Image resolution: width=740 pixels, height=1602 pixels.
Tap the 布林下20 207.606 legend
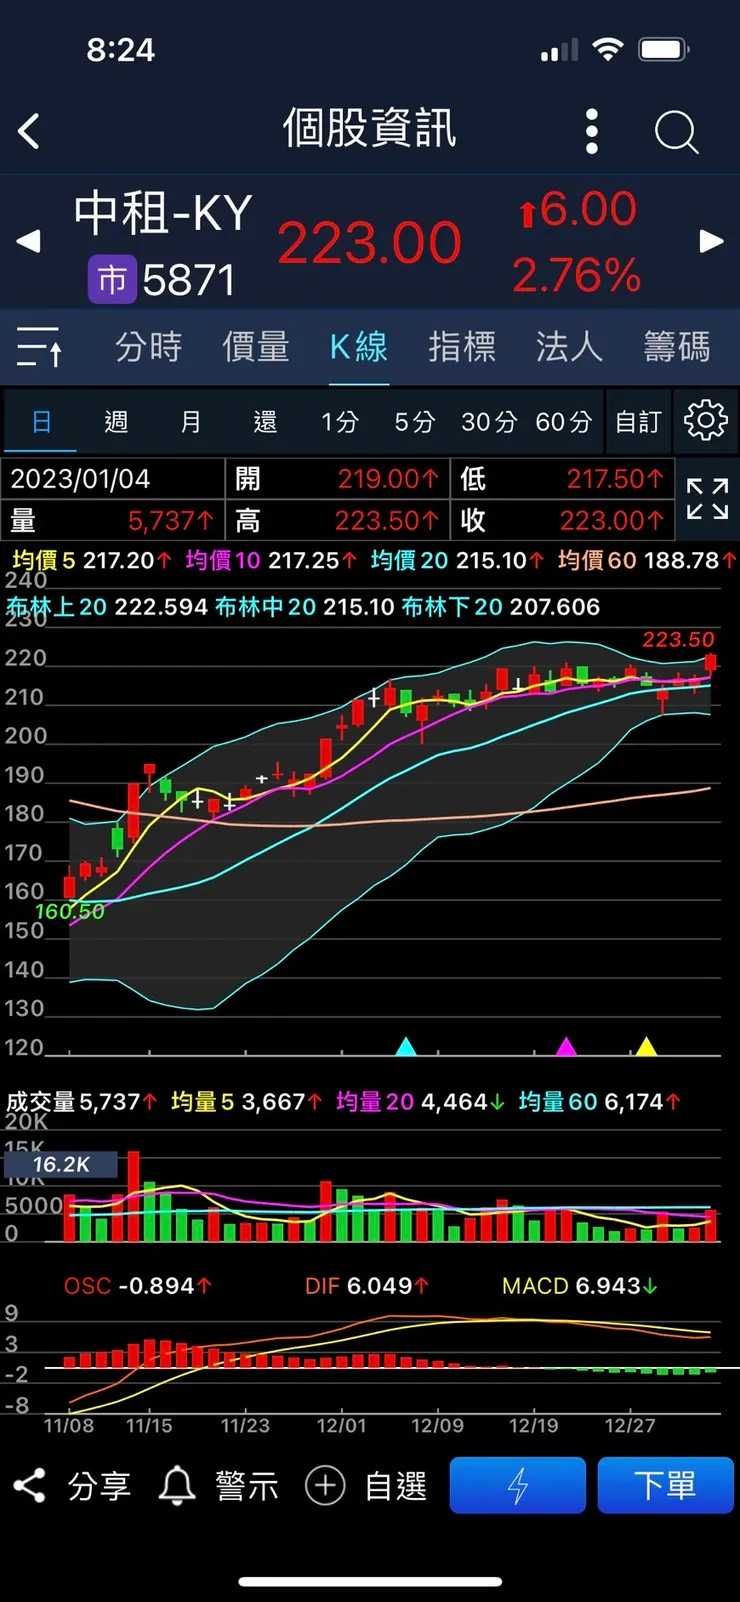tap(501, 607)
